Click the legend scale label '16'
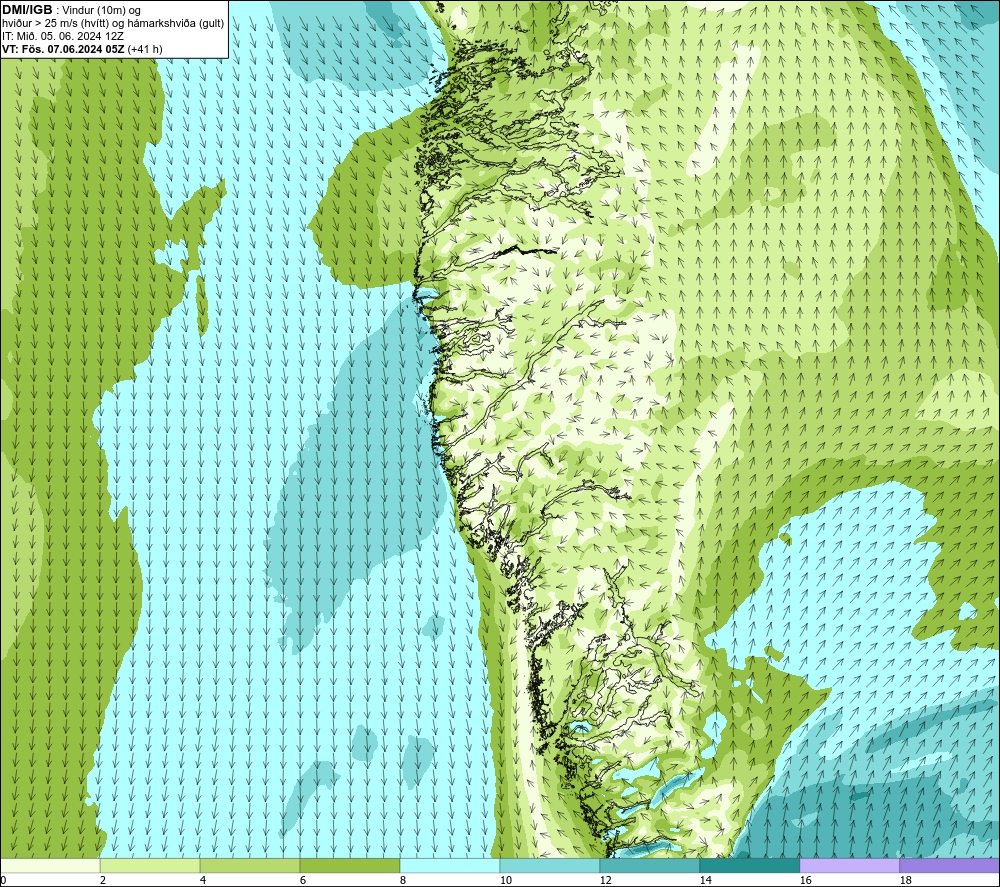 coord(805,881)
